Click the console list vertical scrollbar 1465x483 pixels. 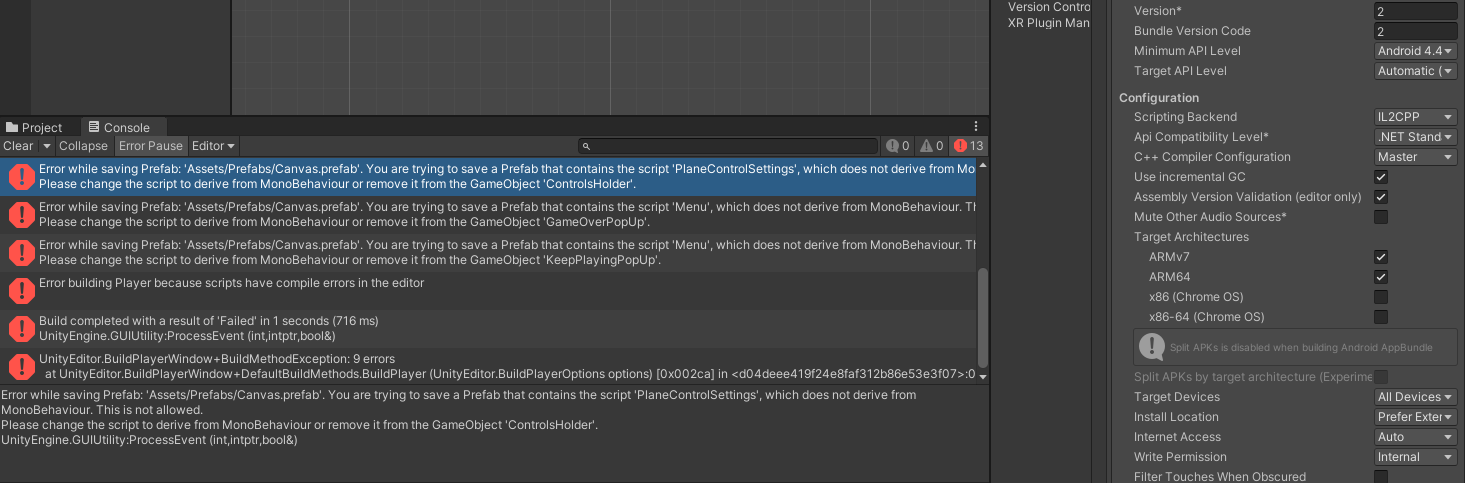point(983,318)
